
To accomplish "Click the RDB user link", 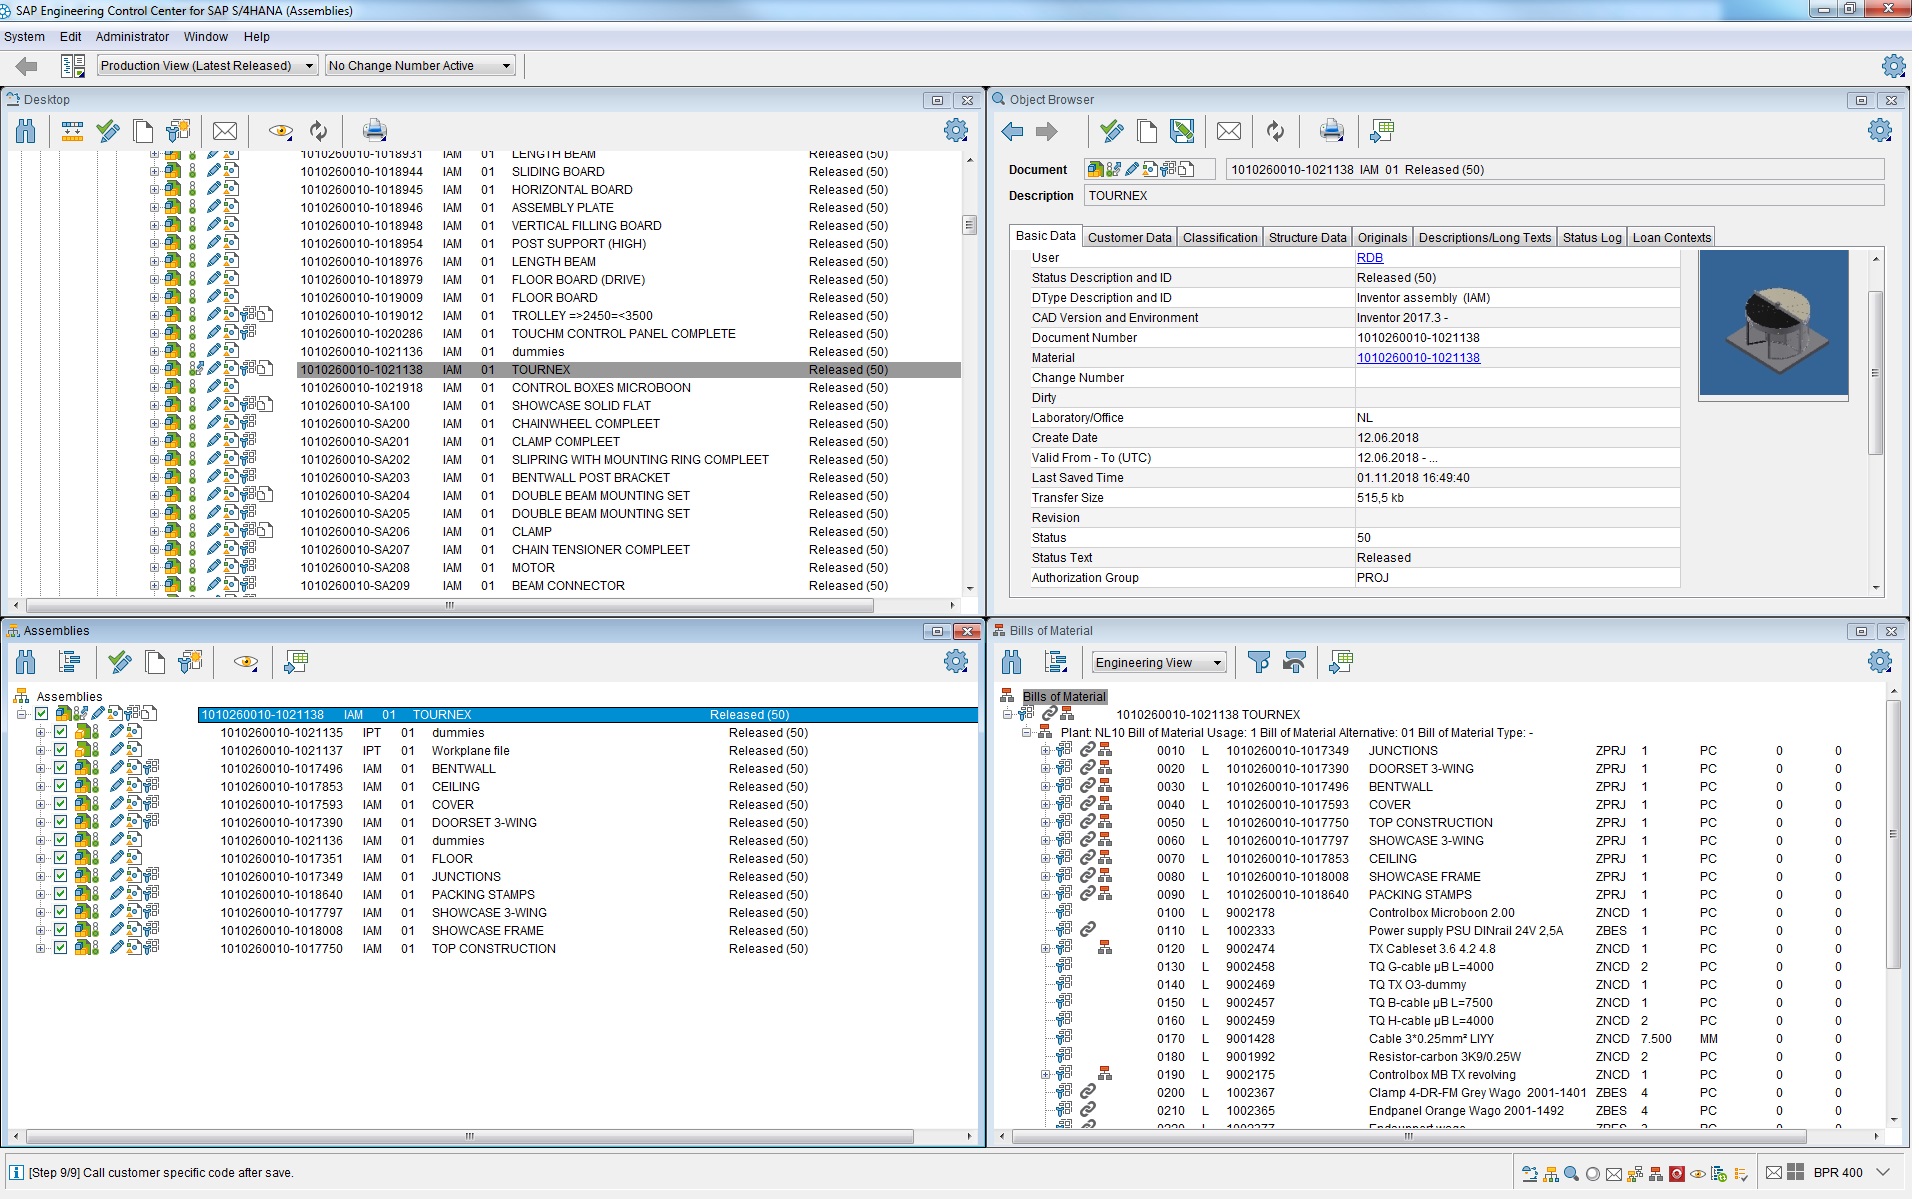I will (x=1369, y=258).
